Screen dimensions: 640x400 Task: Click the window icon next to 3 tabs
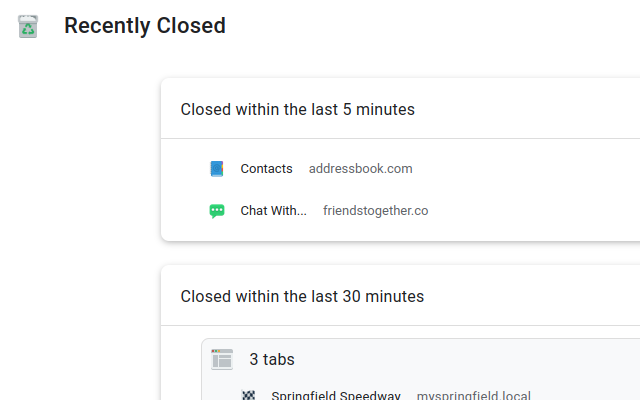[222, 359]
